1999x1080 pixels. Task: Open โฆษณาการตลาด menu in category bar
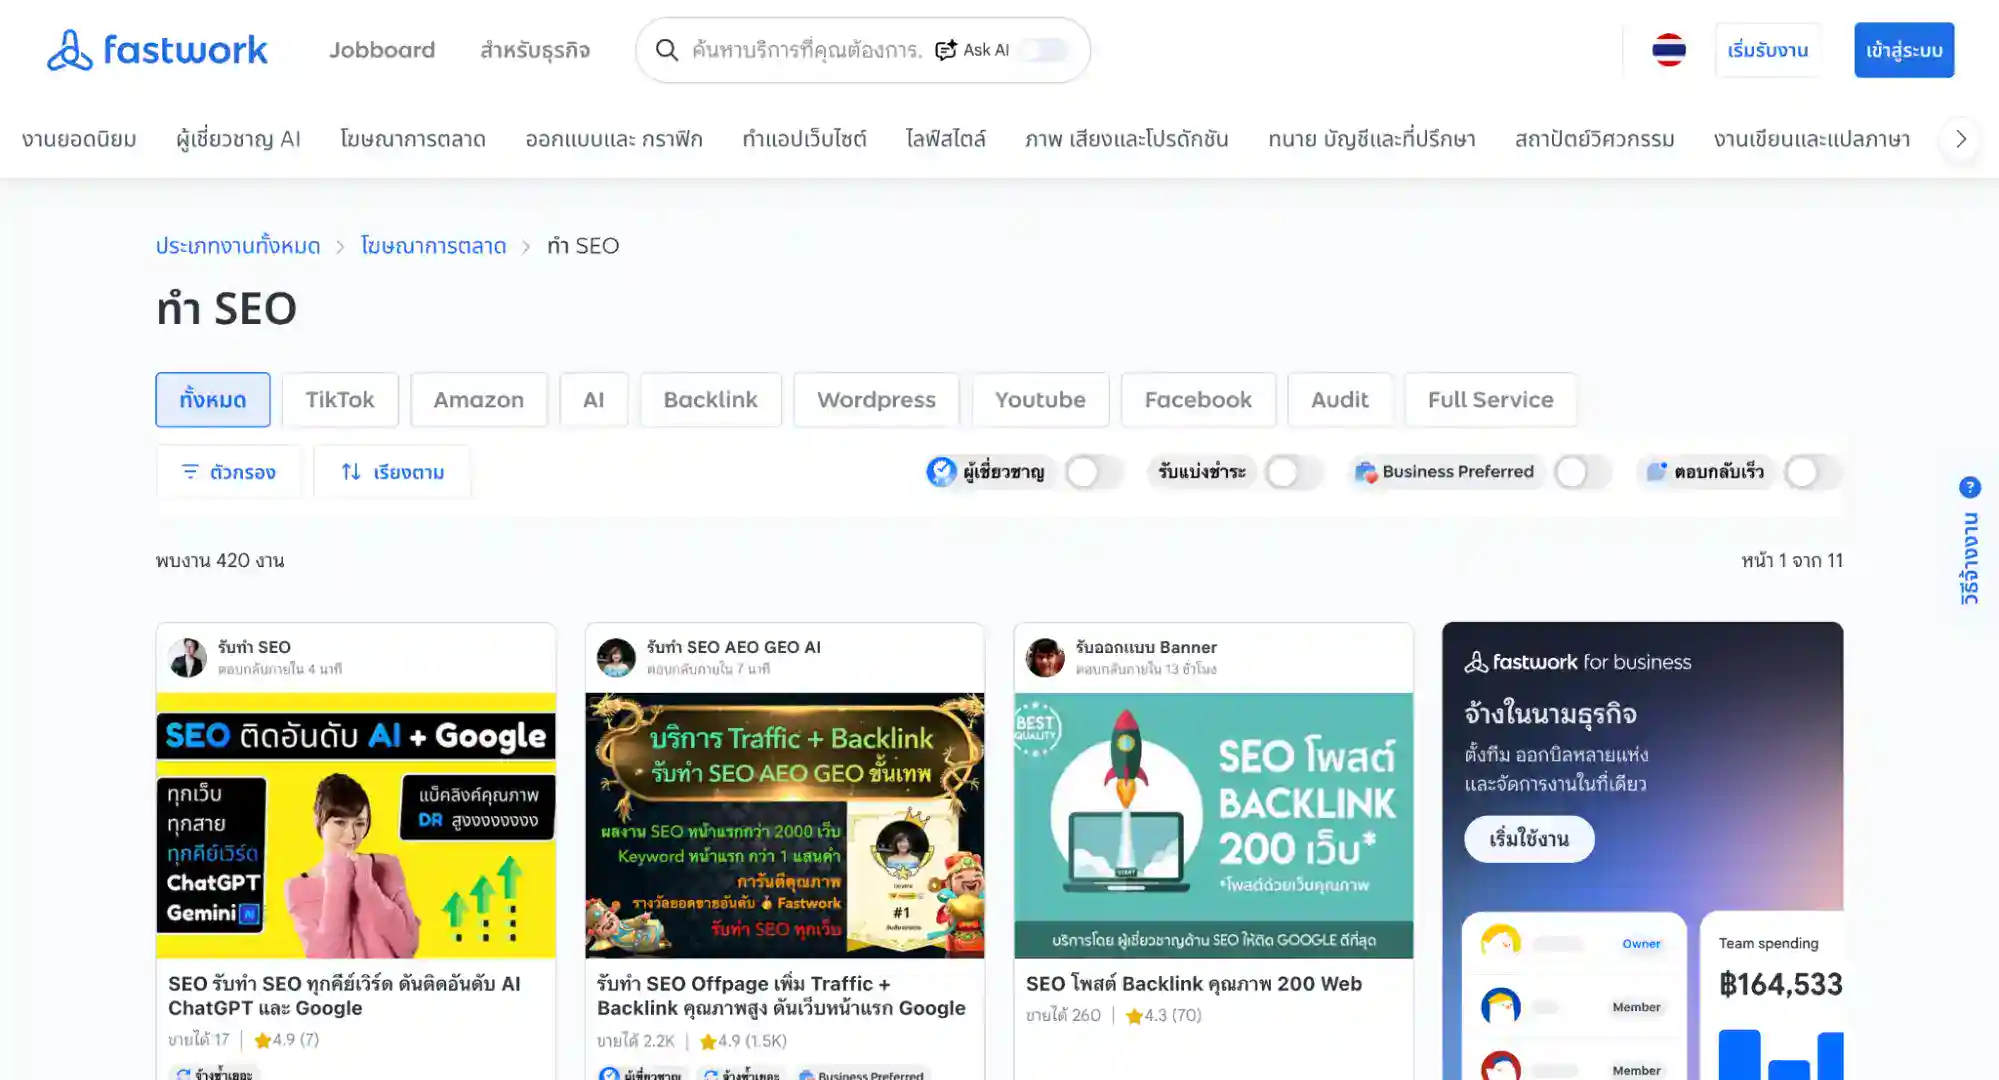[x=413, y=139]
